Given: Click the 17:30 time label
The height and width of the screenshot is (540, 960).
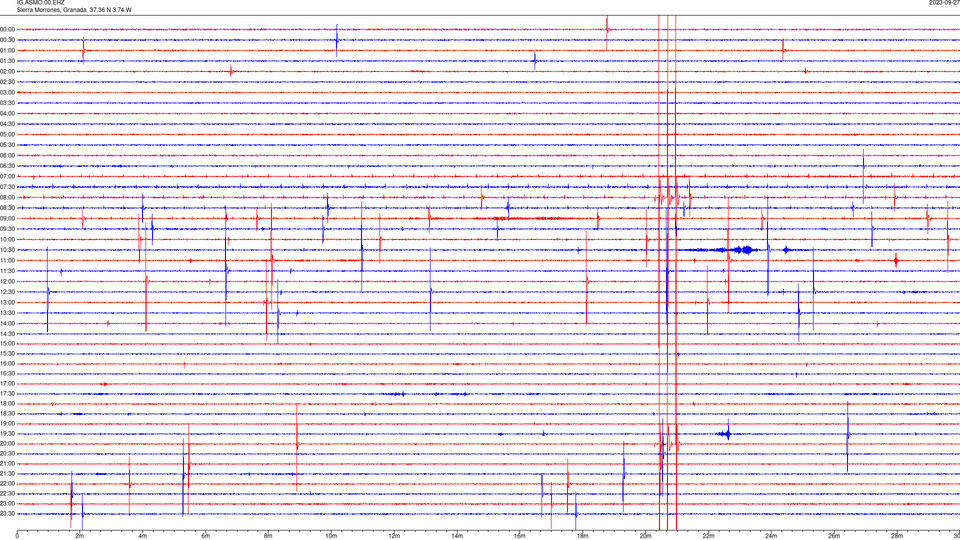Looking at the screenshot, I should pyautogui.click(x=8, y=393).
